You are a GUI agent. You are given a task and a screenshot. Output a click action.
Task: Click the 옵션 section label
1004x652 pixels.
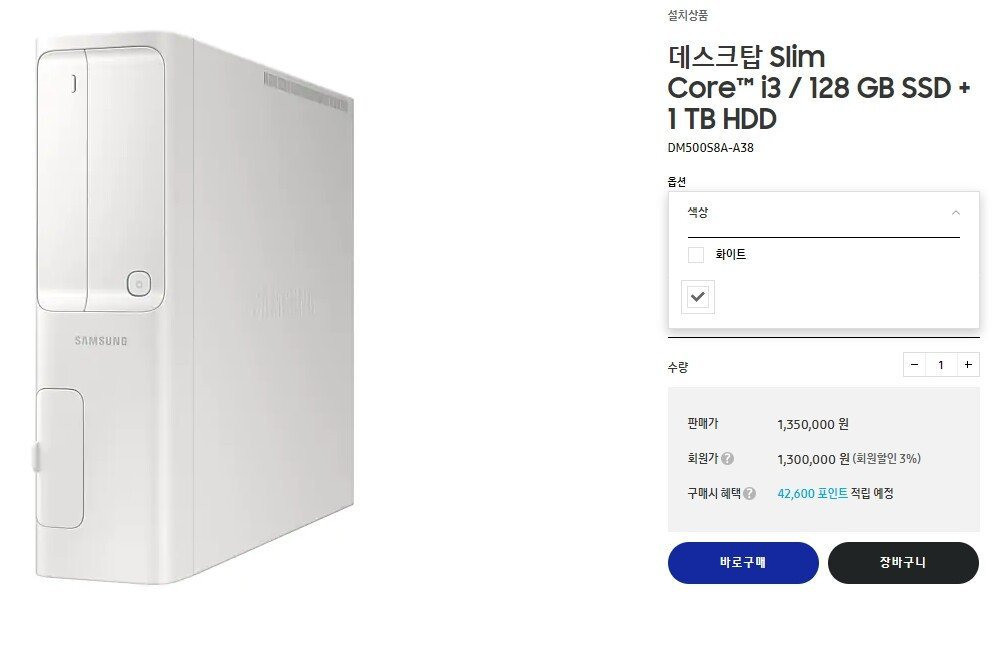pos(677,182)
